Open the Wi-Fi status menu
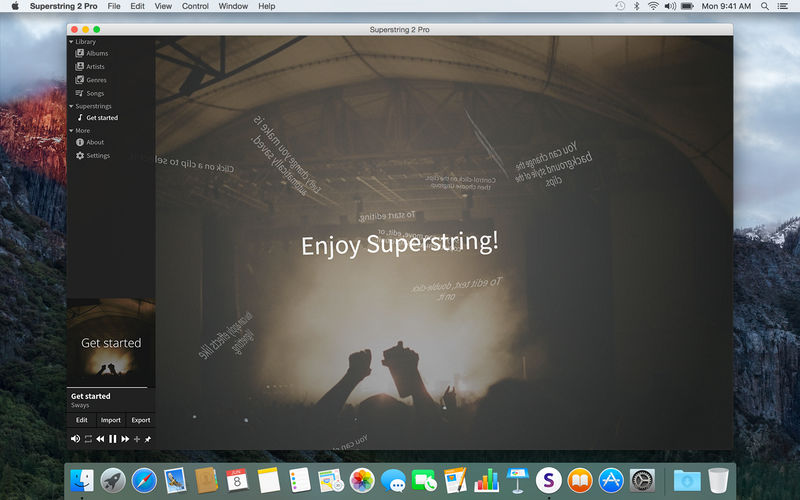The image size is (800, 500). click(x=653, y=6)
